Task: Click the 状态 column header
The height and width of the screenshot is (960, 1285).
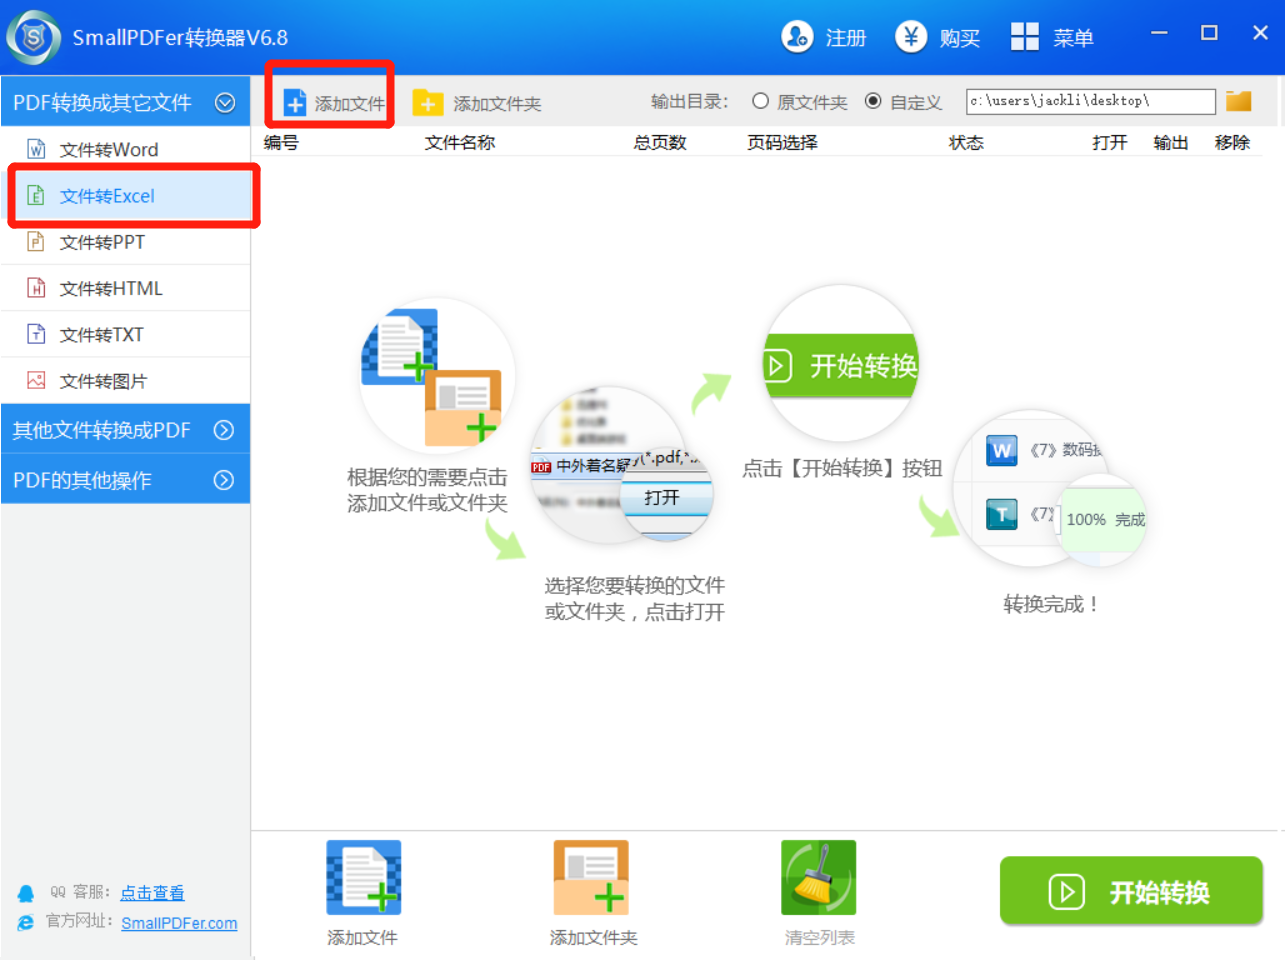Action: [966, 143]
